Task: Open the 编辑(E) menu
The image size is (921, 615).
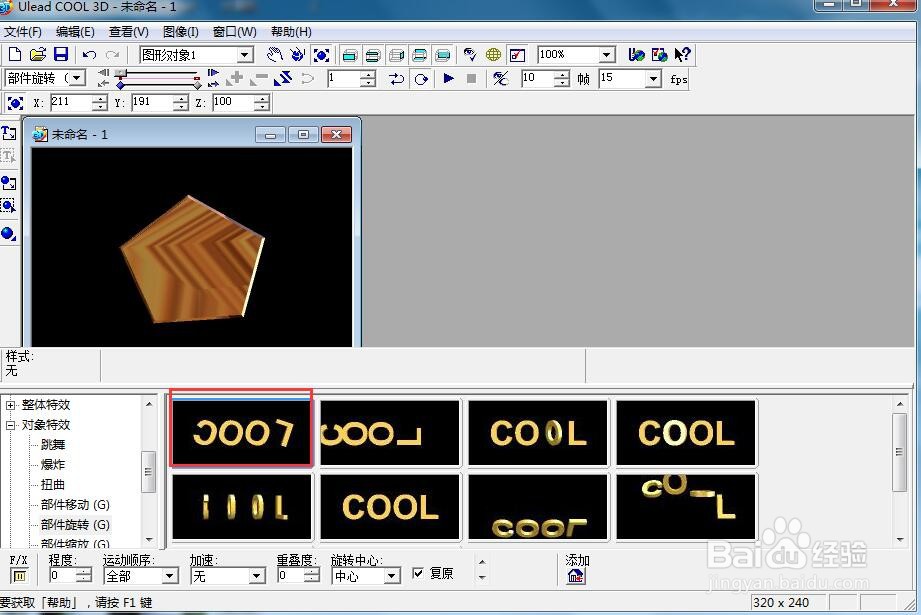Action: click(x=75, y=32)
